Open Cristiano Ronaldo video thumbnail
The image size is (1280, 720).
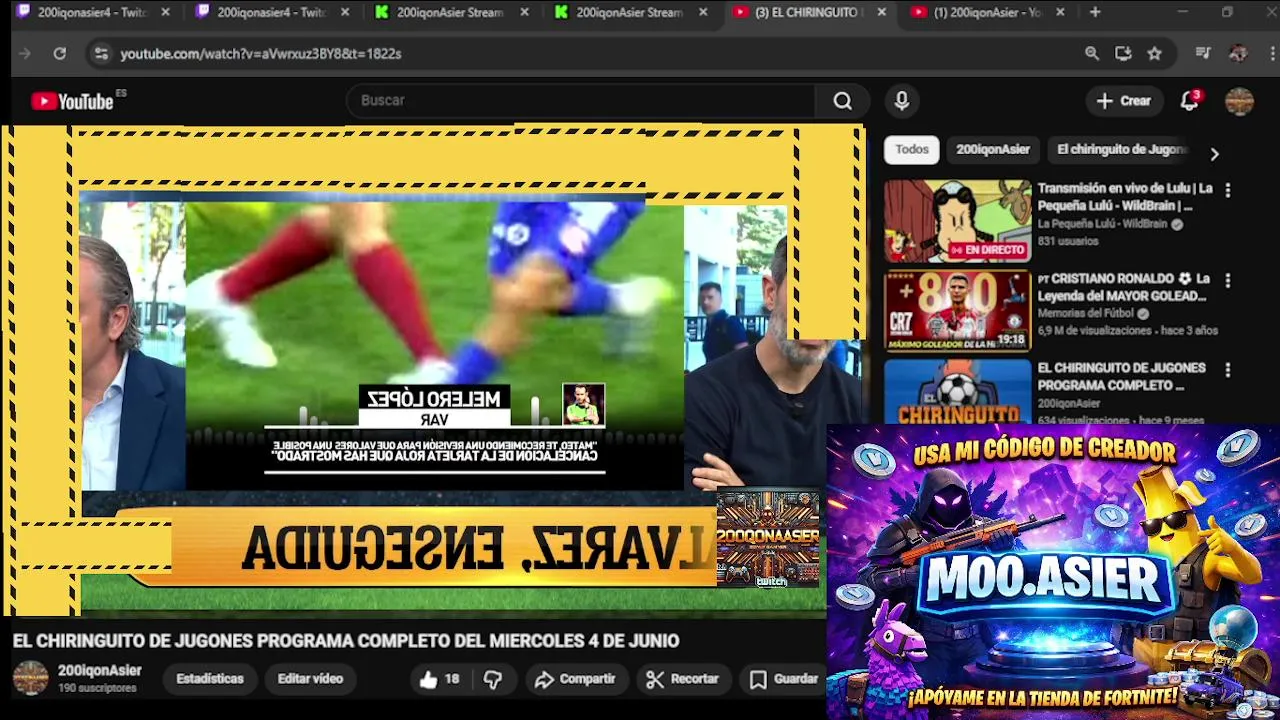coord(957,311)
